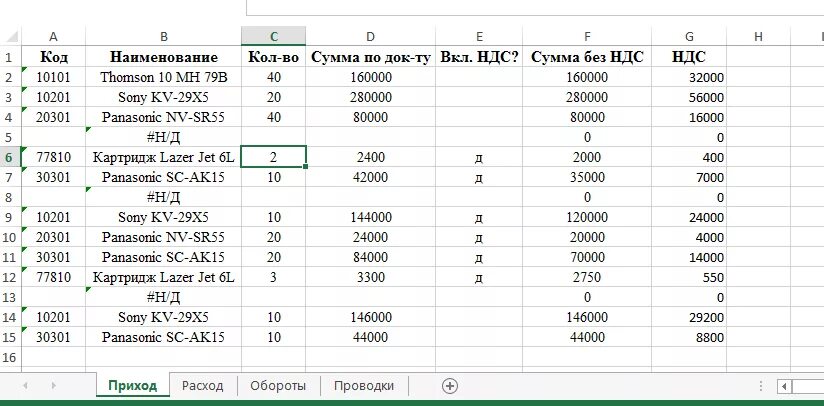Select column E header
This screenshot has width=824, height=406.
479,36
